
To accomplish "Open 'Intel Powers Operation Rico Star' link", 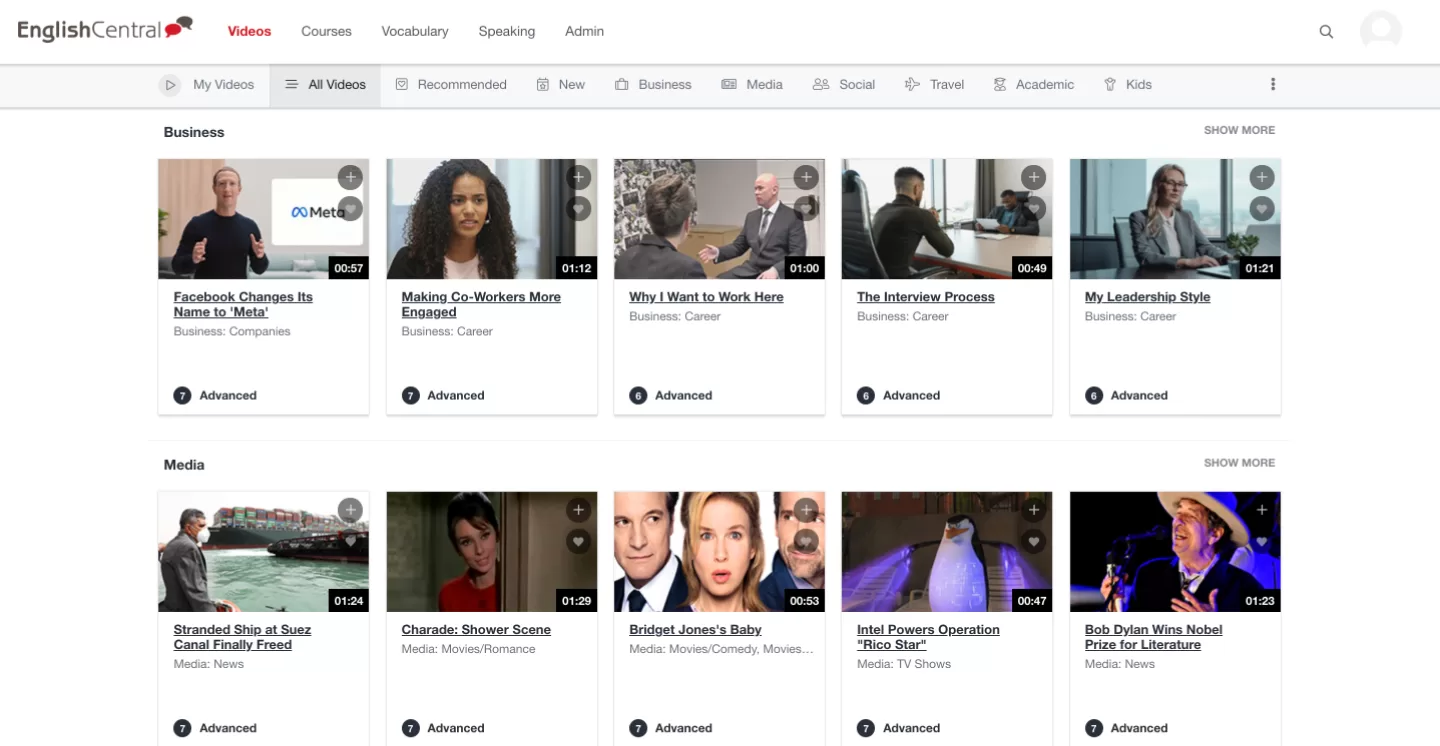I will 928,637.
